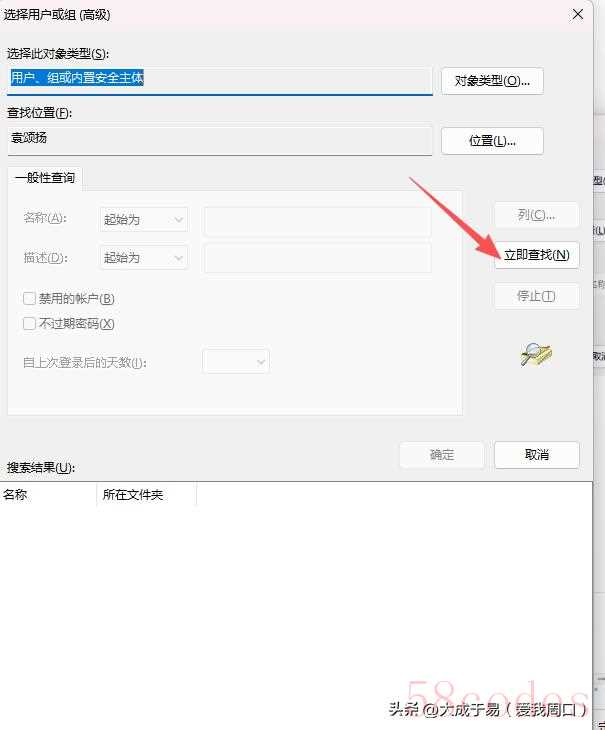605x730 pixels.
Task: Click the search magnifier folder icon
Action: tap(536, 355)
